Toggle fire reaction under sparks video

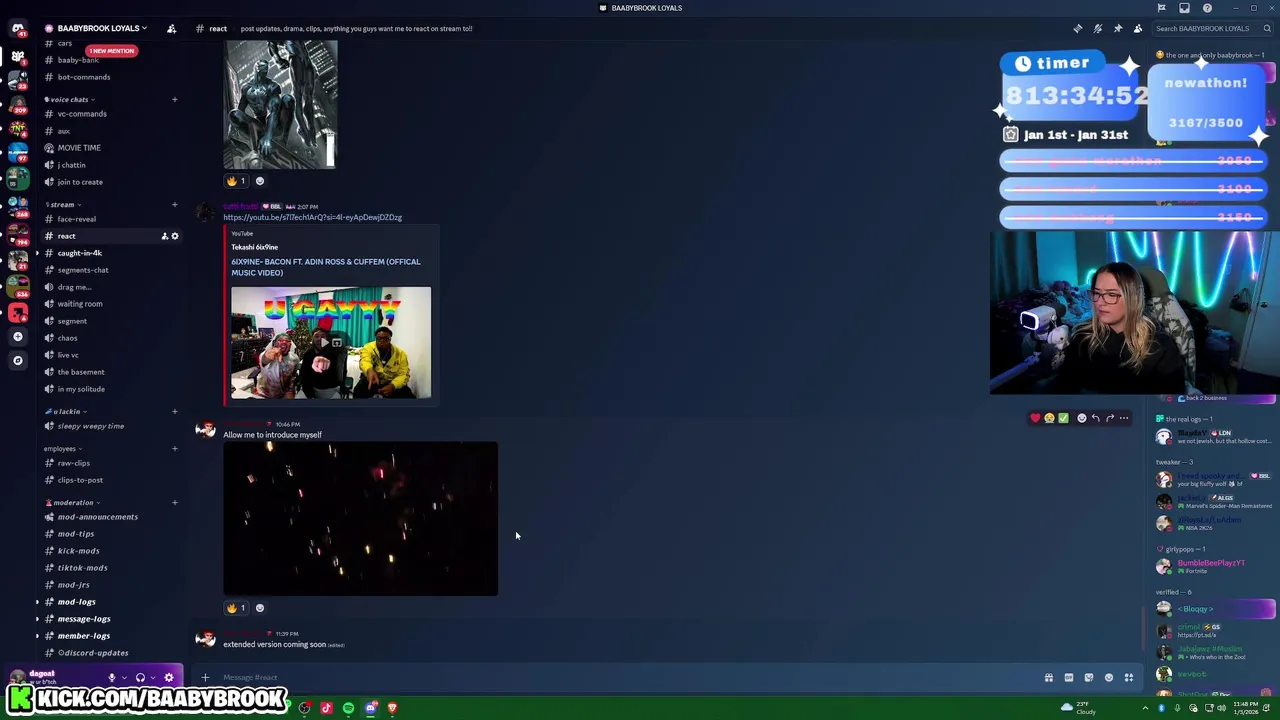click(236, 608)
